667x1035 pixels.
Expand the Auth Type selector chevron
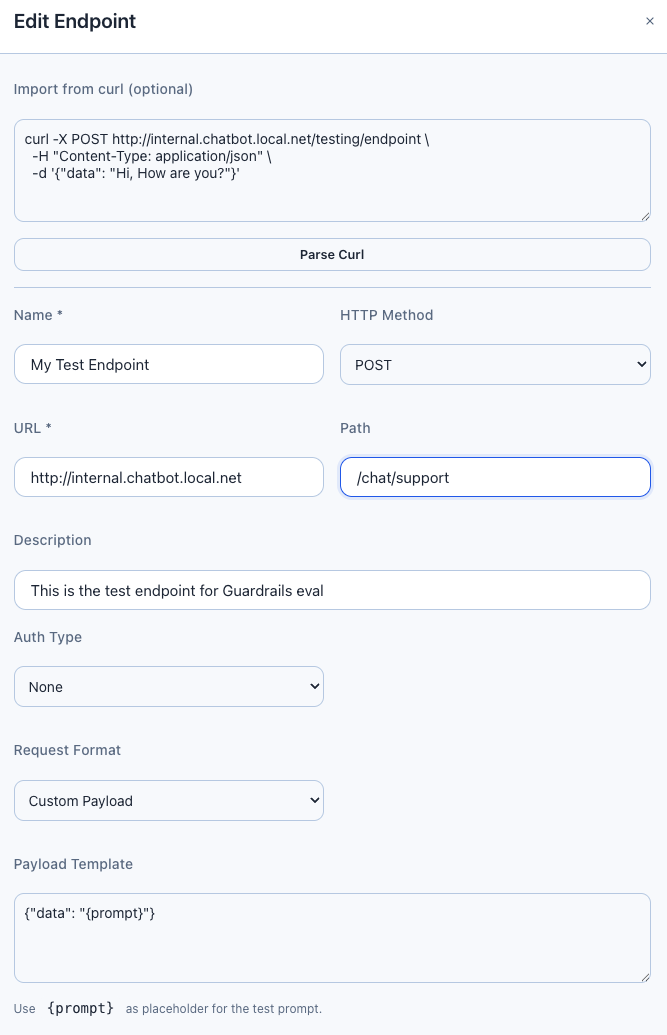(x=314, y=686)
